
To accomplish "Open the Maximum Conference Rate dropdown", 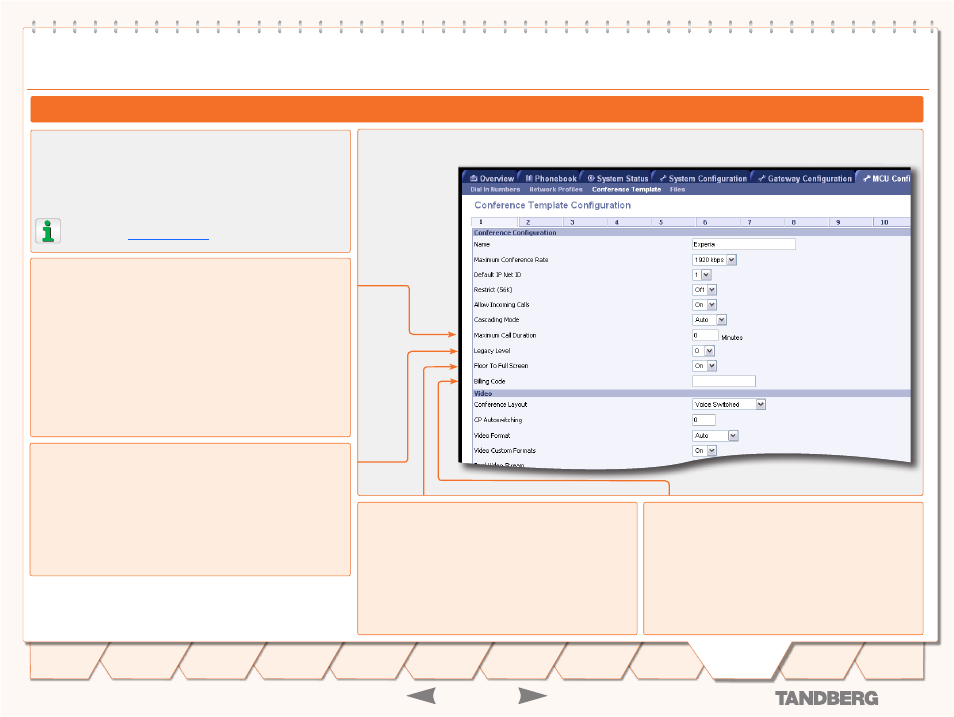I will [x=714, y=260].
